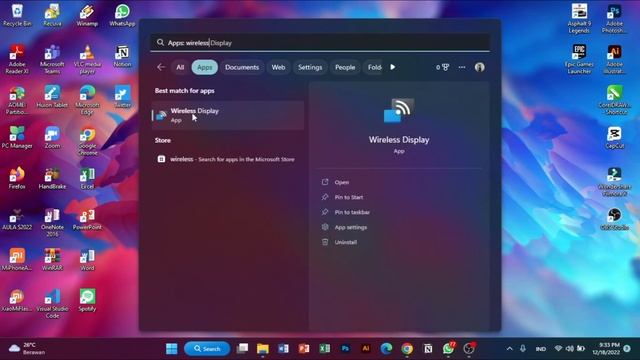Open Adobe Reader XI desktop icon
Screen dimensions: 640x360
coord(17,59)
